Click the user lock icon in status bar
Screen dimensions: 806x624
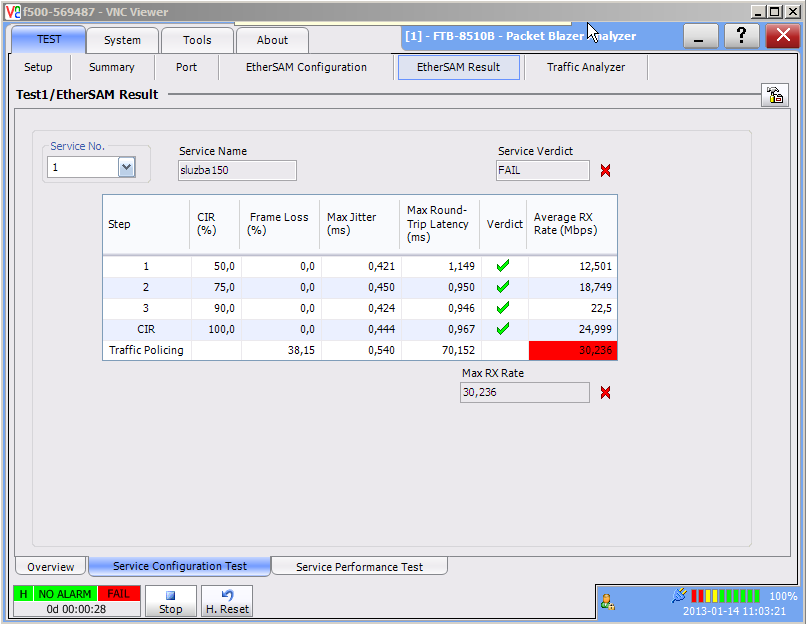pyautogui.click(x=608, y=602)
